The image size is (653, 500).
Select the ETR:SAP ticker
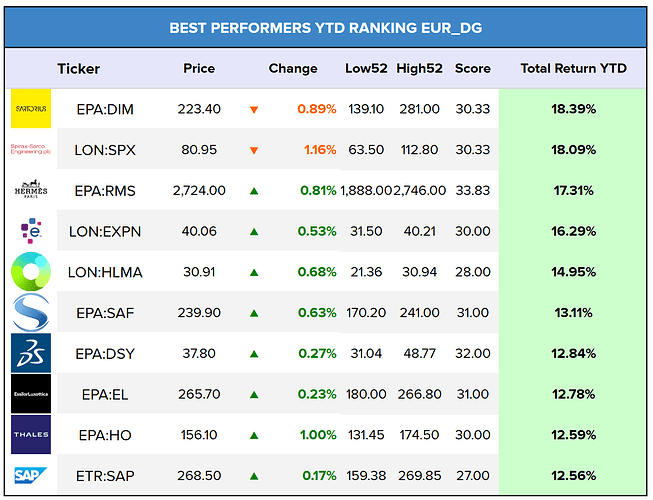pyautogui.click(x=105, y=476)
